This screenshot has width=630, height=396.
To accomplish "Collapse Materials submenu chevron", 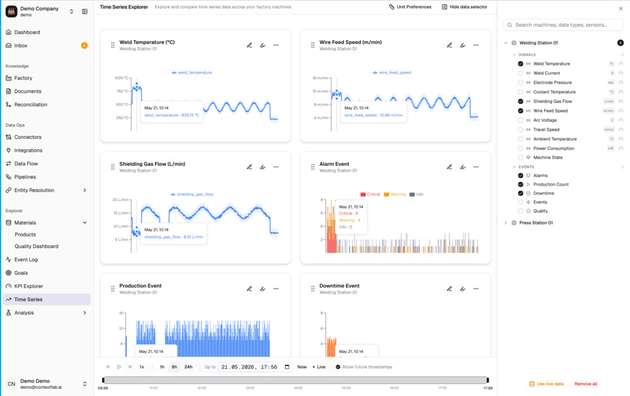I will tap(84, 222).
